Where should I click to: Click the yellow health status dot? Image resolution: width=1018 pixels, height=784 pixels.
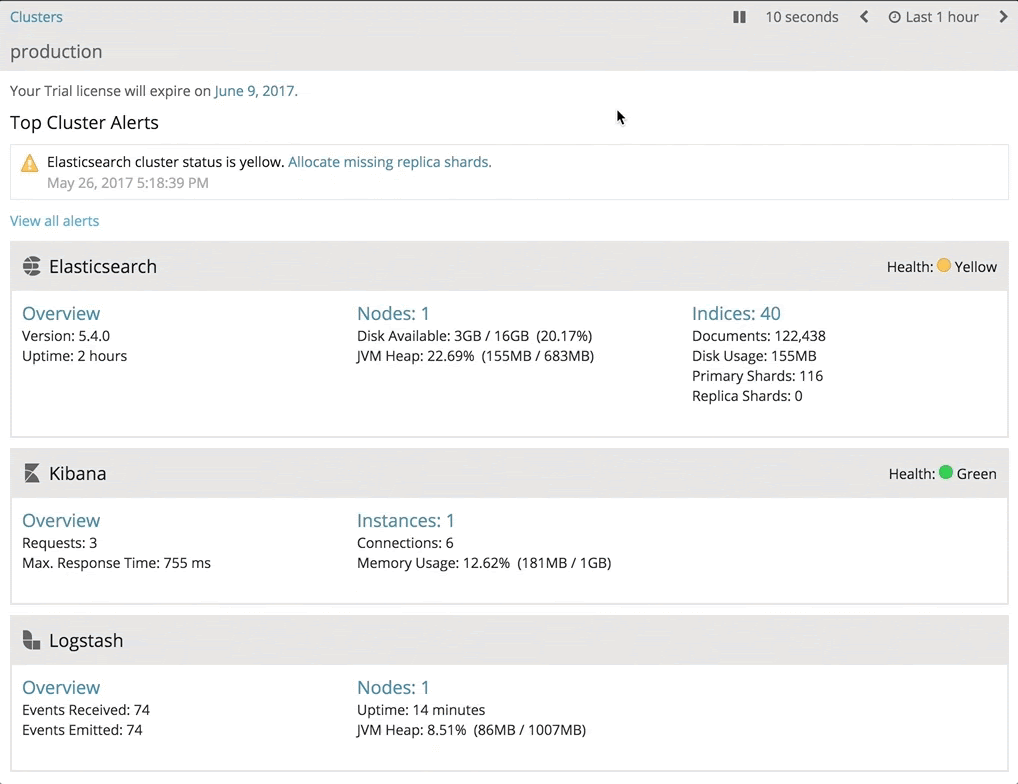click(944, 265)
